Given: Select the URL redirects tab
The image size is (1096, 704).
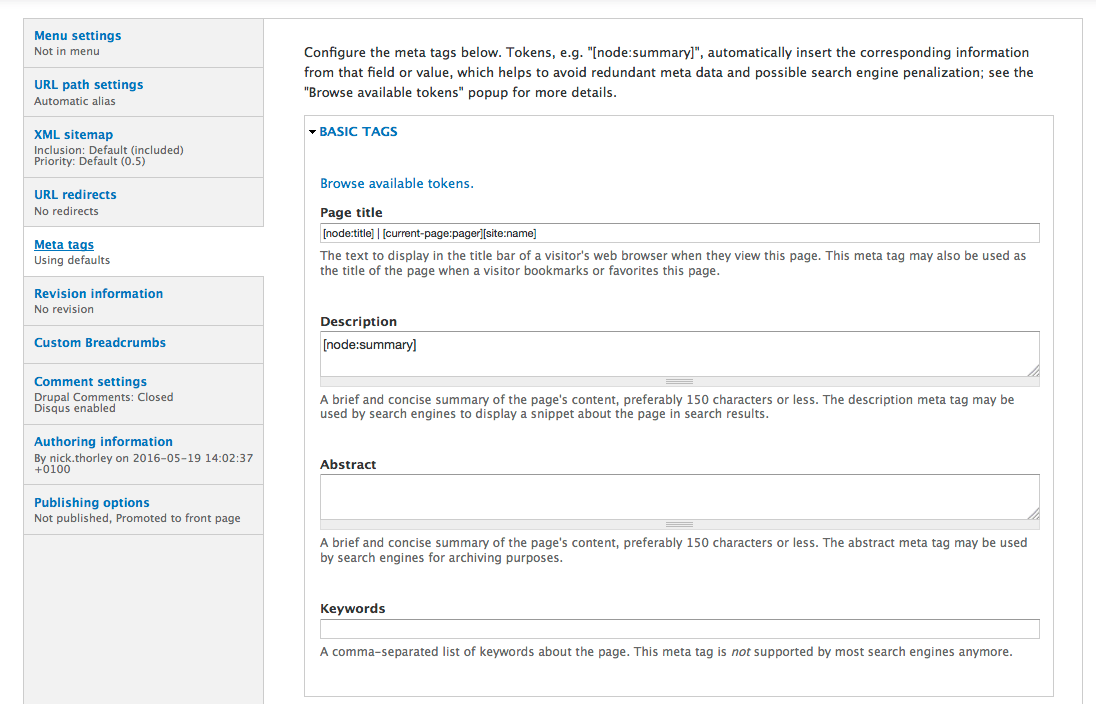Looking at the screenshot, I should [x=75, y=195].
